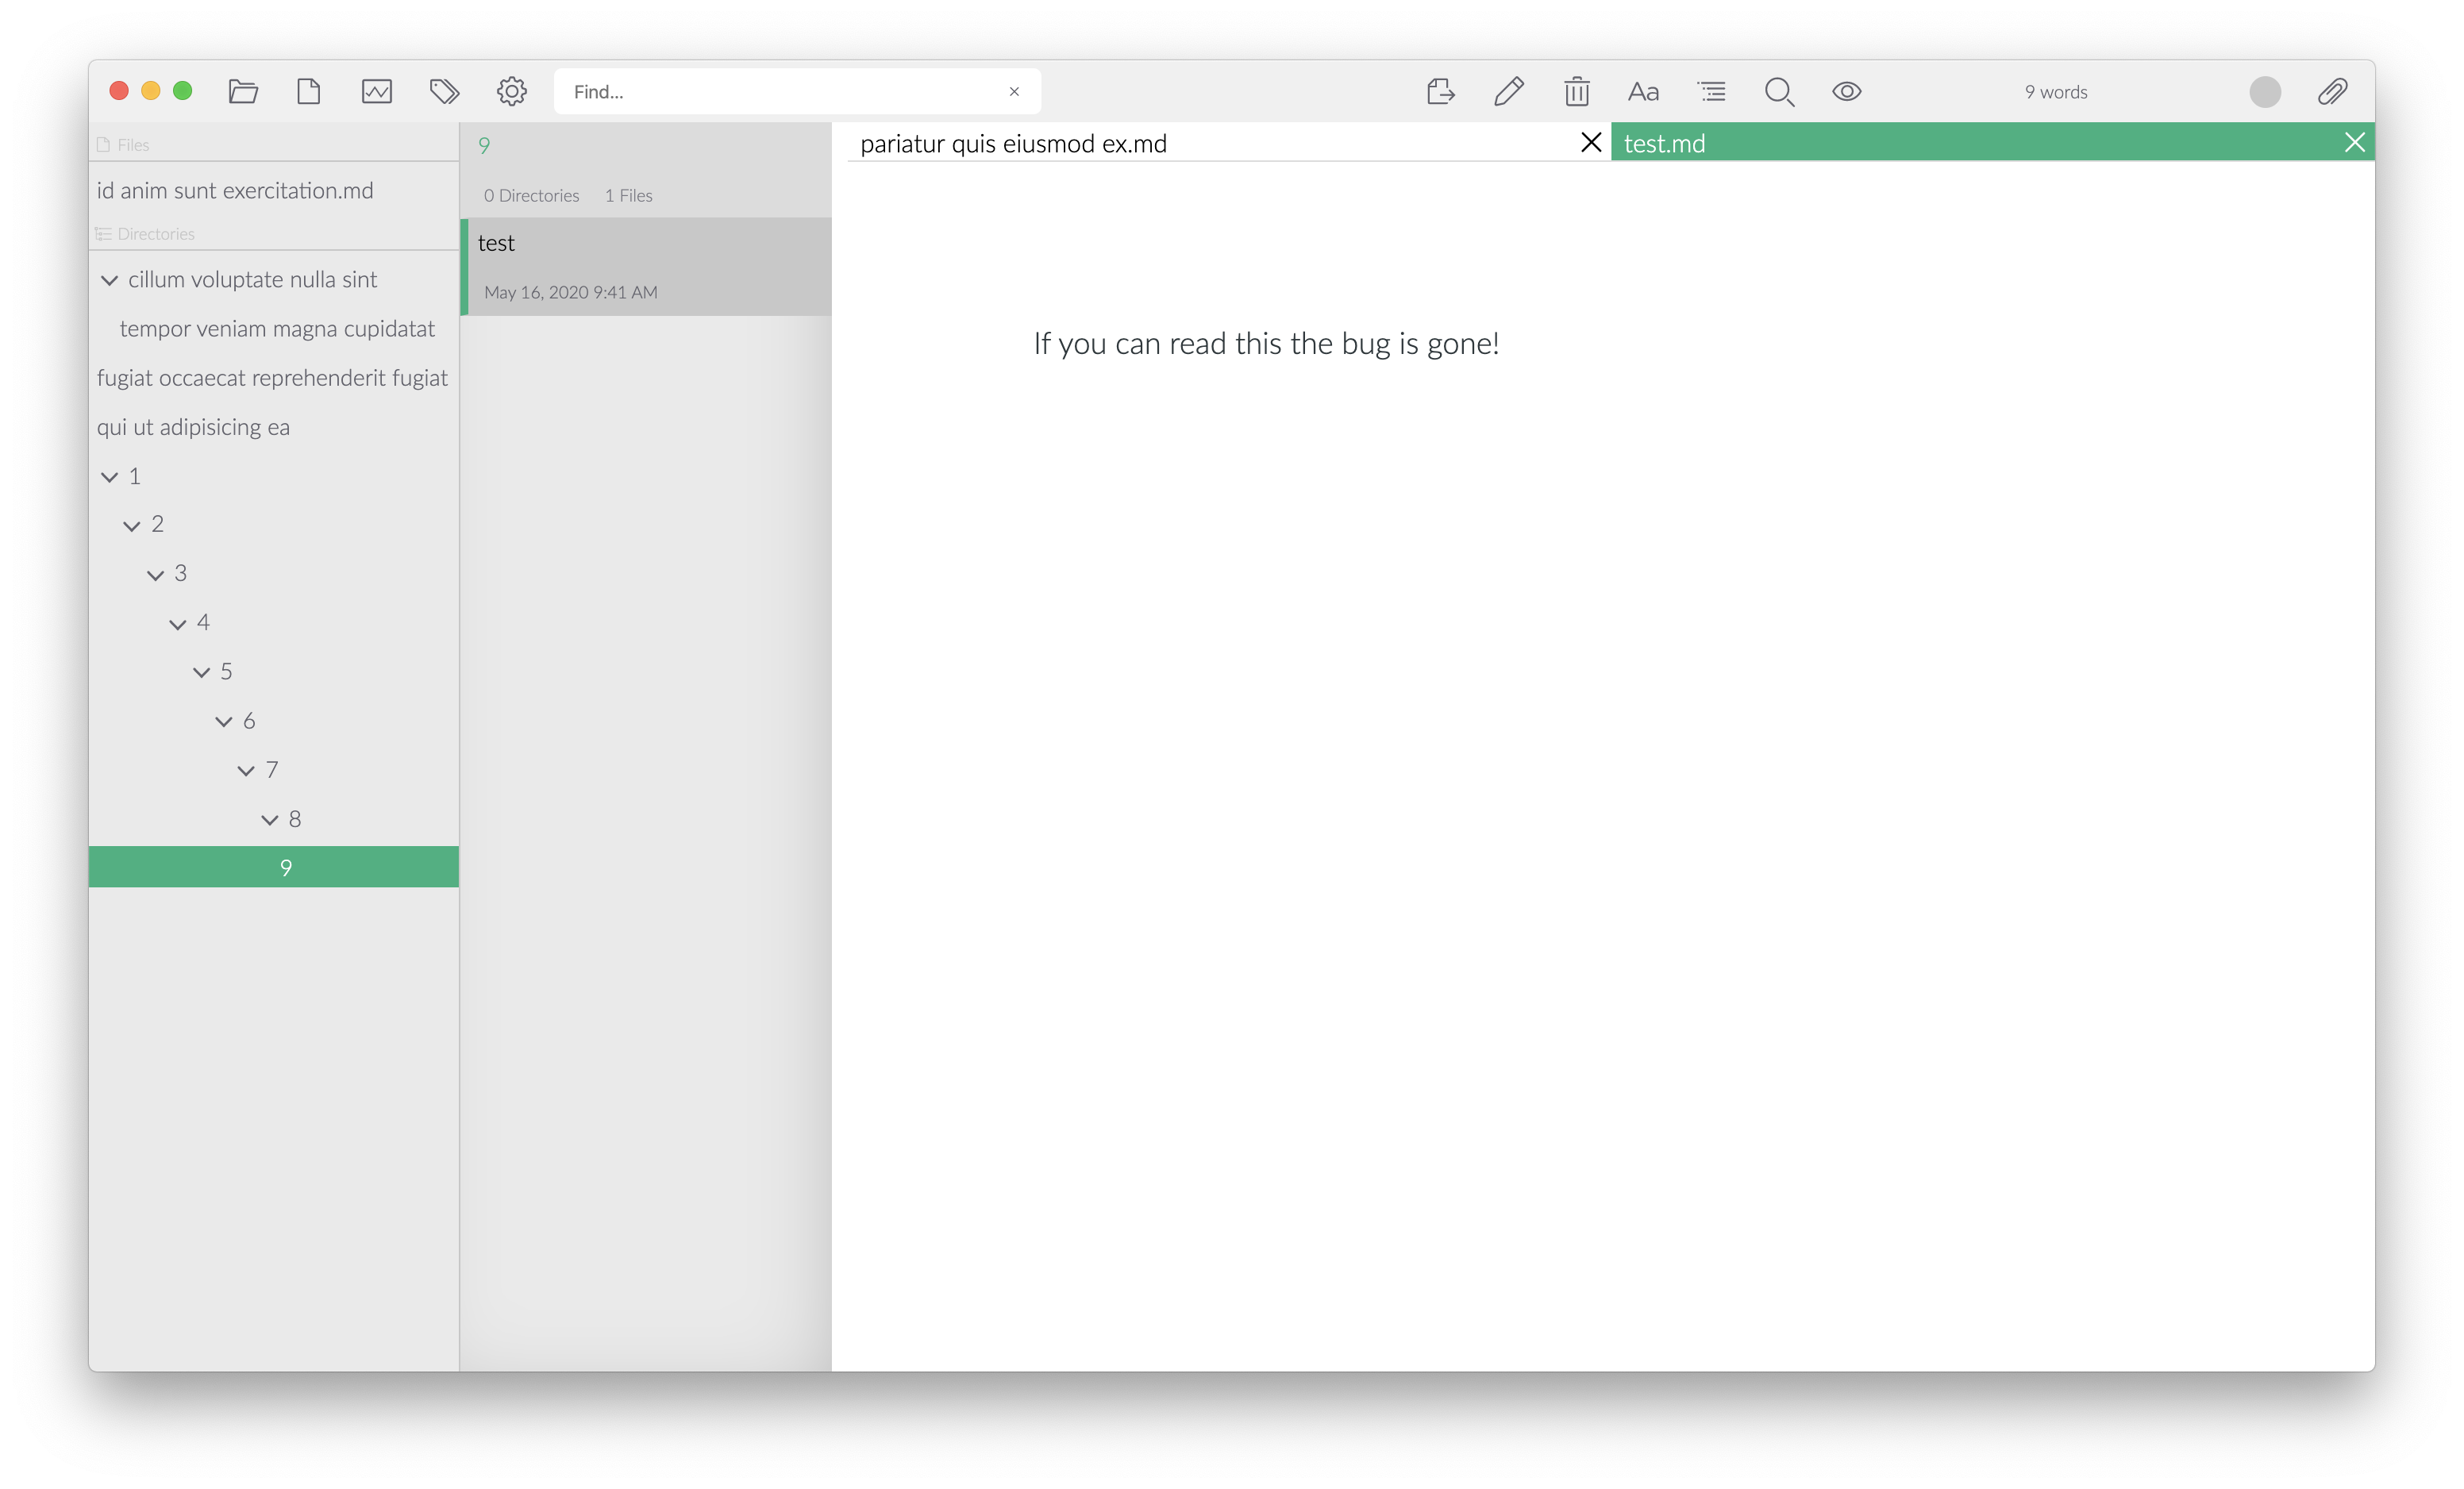Screen dimensions: 2464x1489
Task: Delete the file with the trash icon
Action: pos(1577,91)
